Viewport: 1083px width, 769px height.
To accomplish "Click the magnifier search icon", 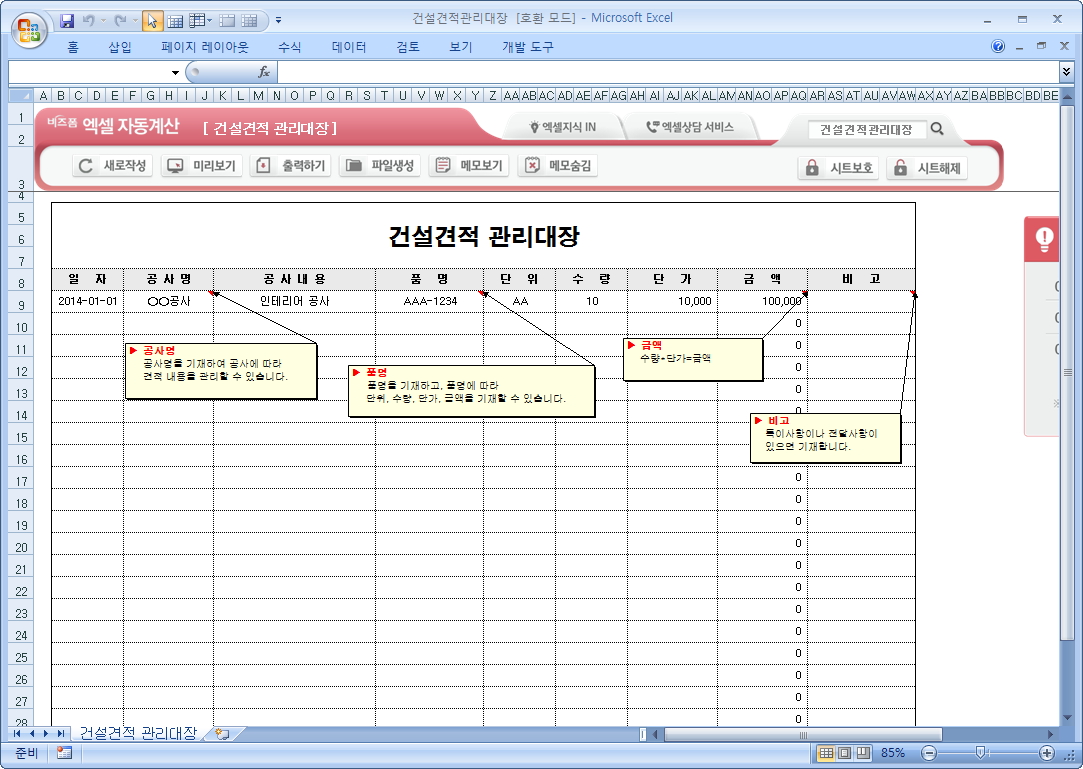I will pos(937,129).
